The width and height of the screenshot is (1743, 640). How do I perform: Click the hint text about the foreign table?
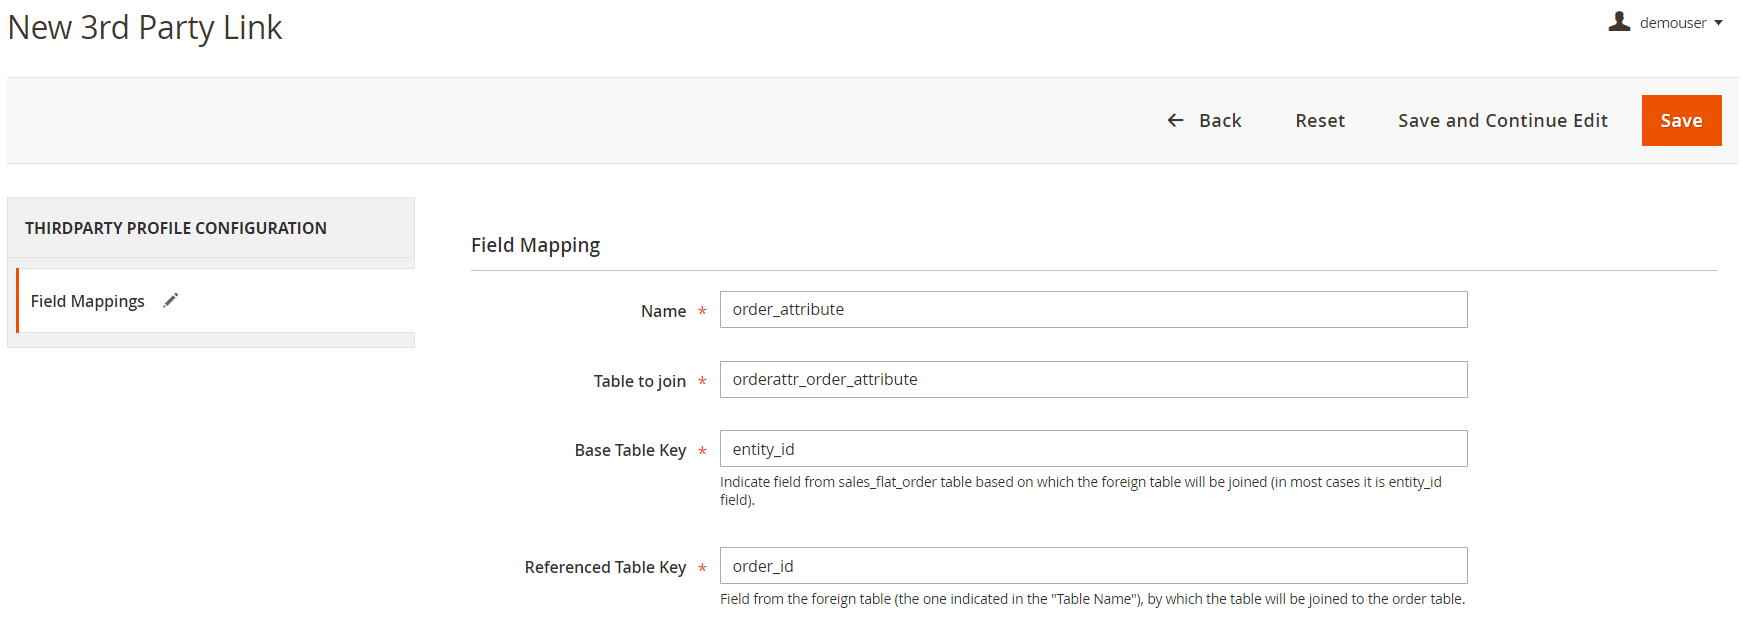click(1092, 599)
